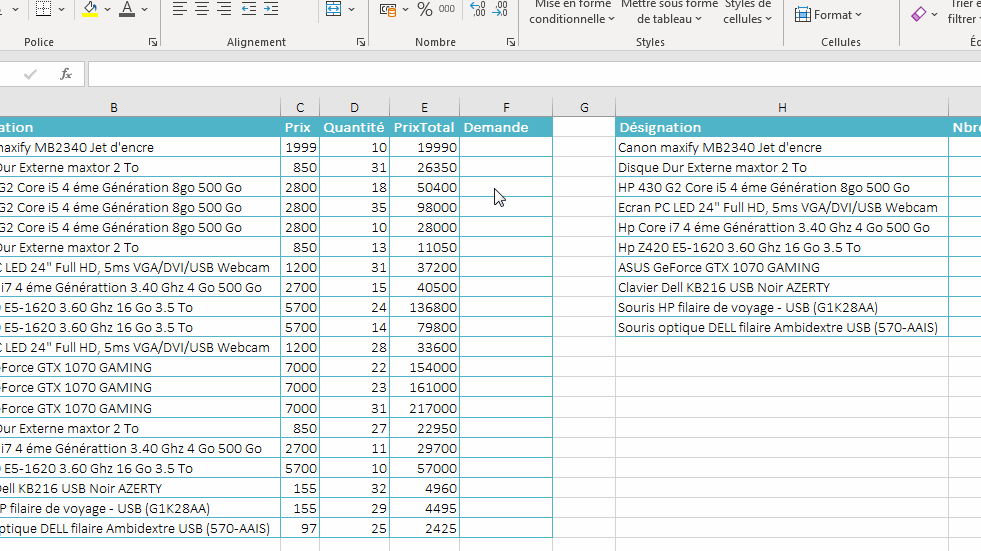The height and width of the screenshot is (551, 981).
Task: Select PrixTotal cell 98000
Action: pos(424,207)
